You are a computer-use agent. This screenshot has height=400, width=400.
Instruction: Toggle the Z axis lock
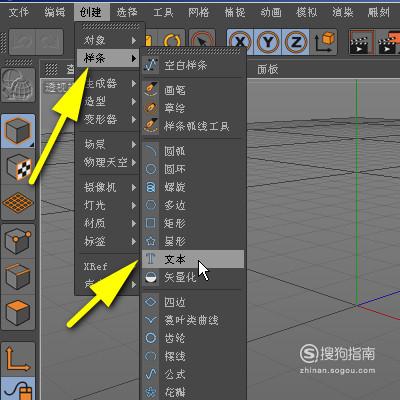296,42
